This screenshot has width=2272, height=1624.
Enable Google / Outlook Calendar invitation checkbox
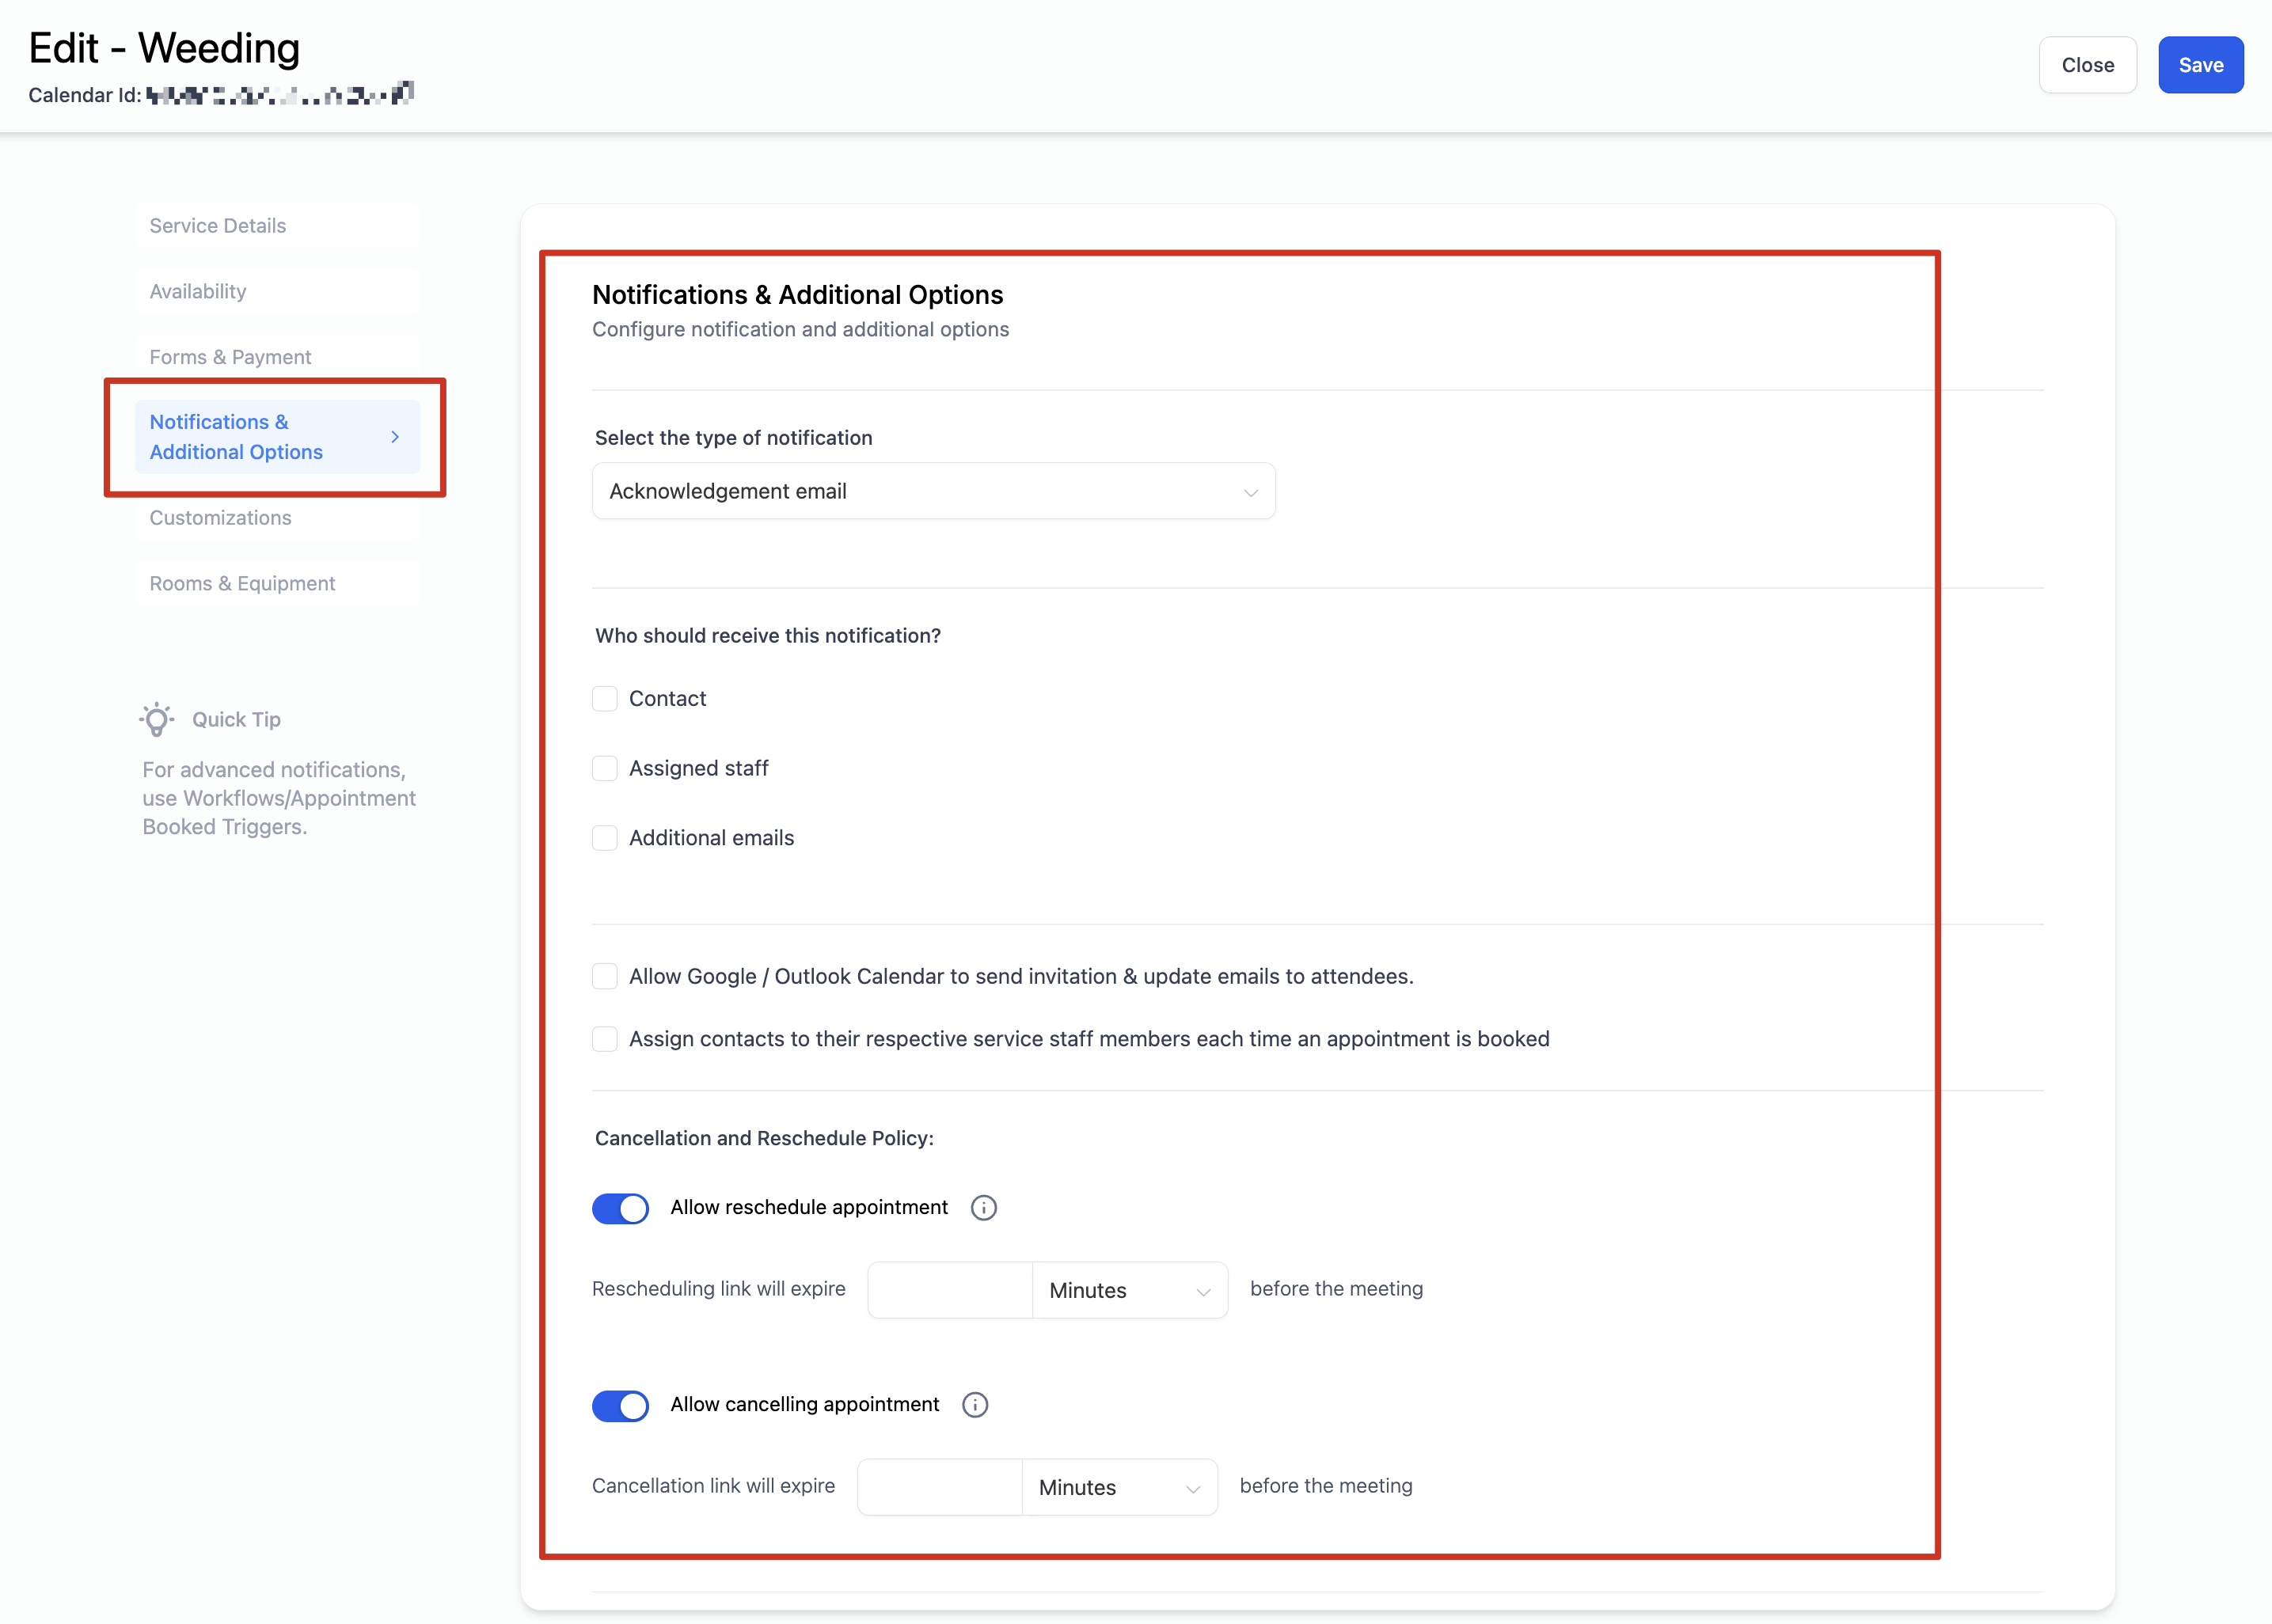tap(605, 976)
